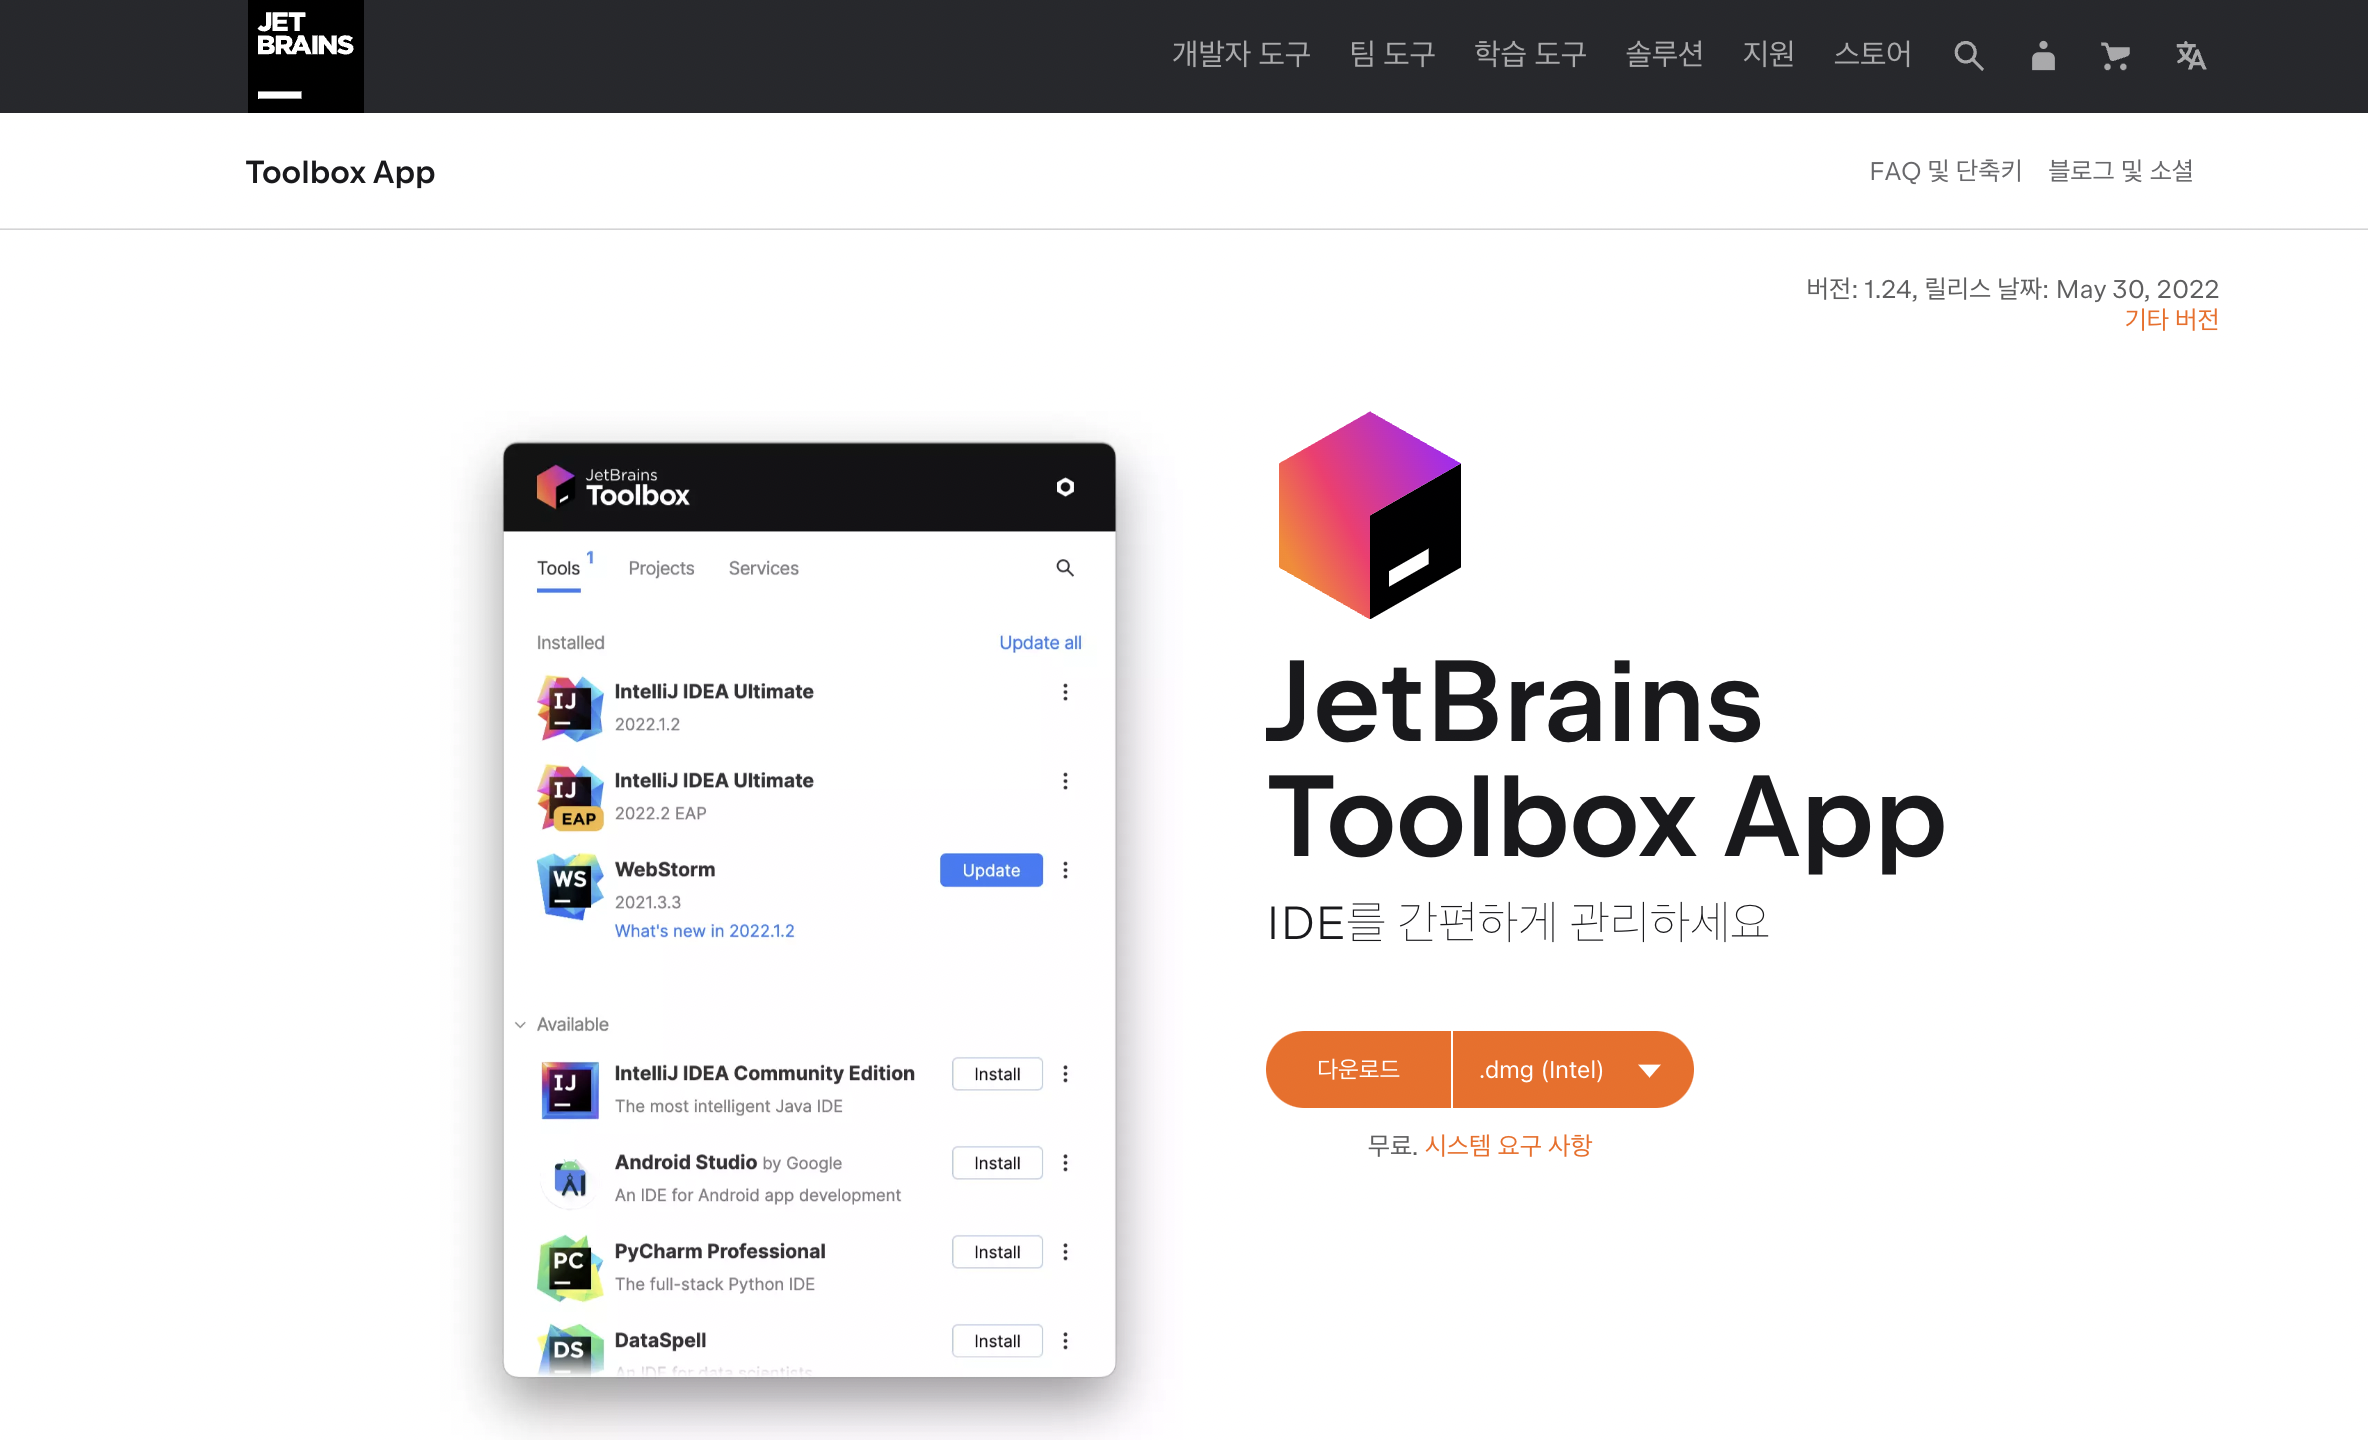Switch to the Services tab
The height and width of the screenshot is (1440, 2368).
[763, 568]
